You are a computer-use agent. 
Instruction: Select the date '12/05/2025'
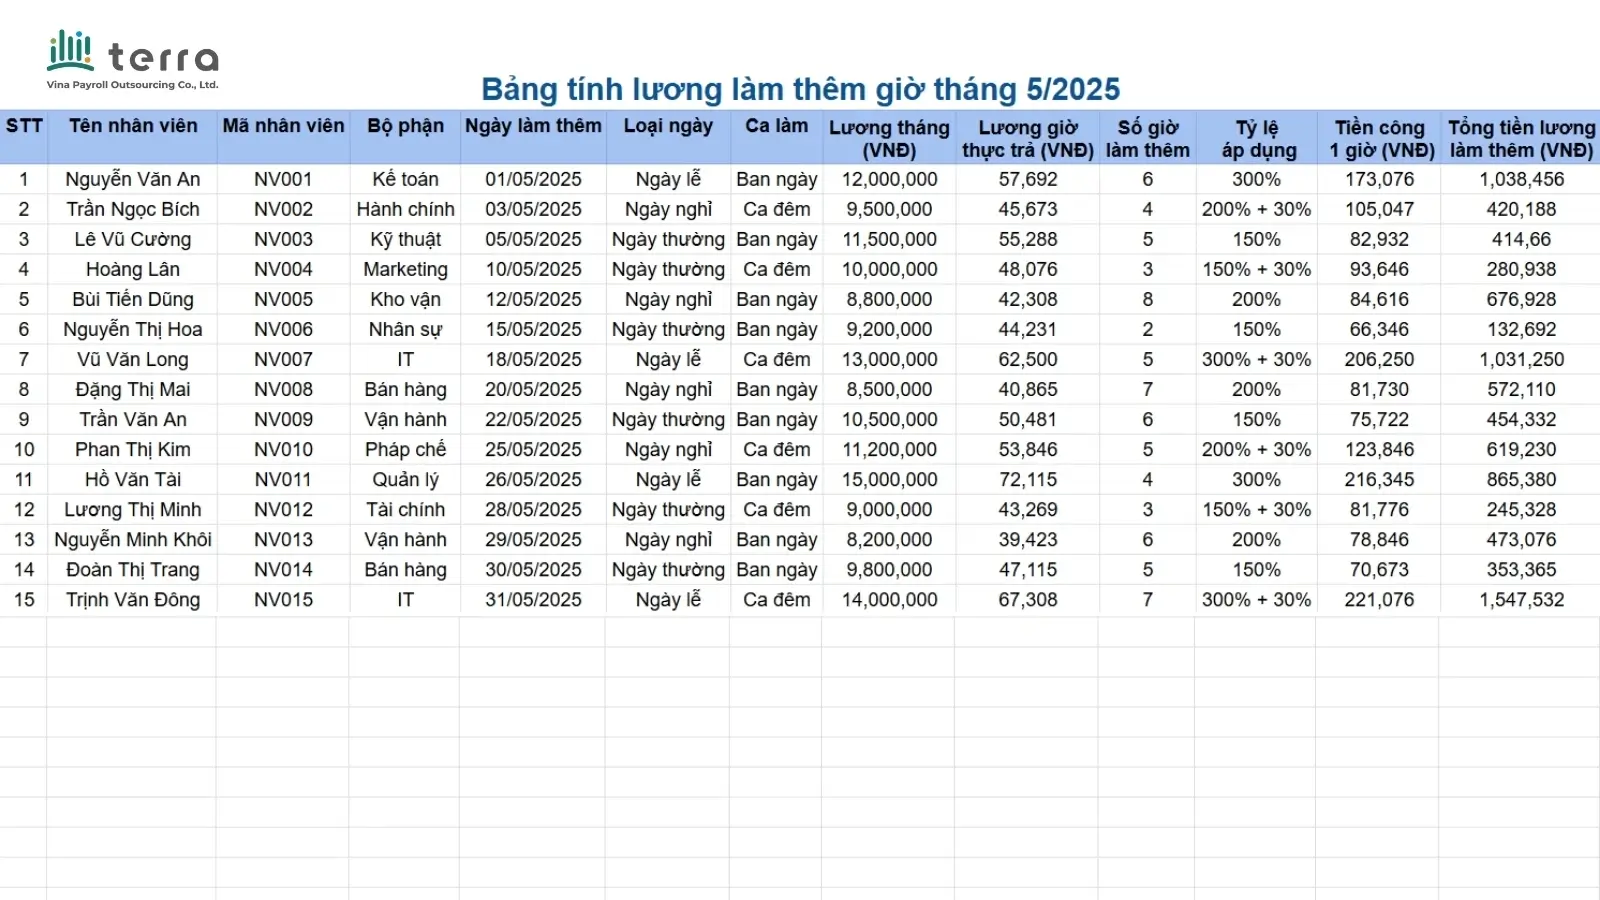[x=533, y=299]
